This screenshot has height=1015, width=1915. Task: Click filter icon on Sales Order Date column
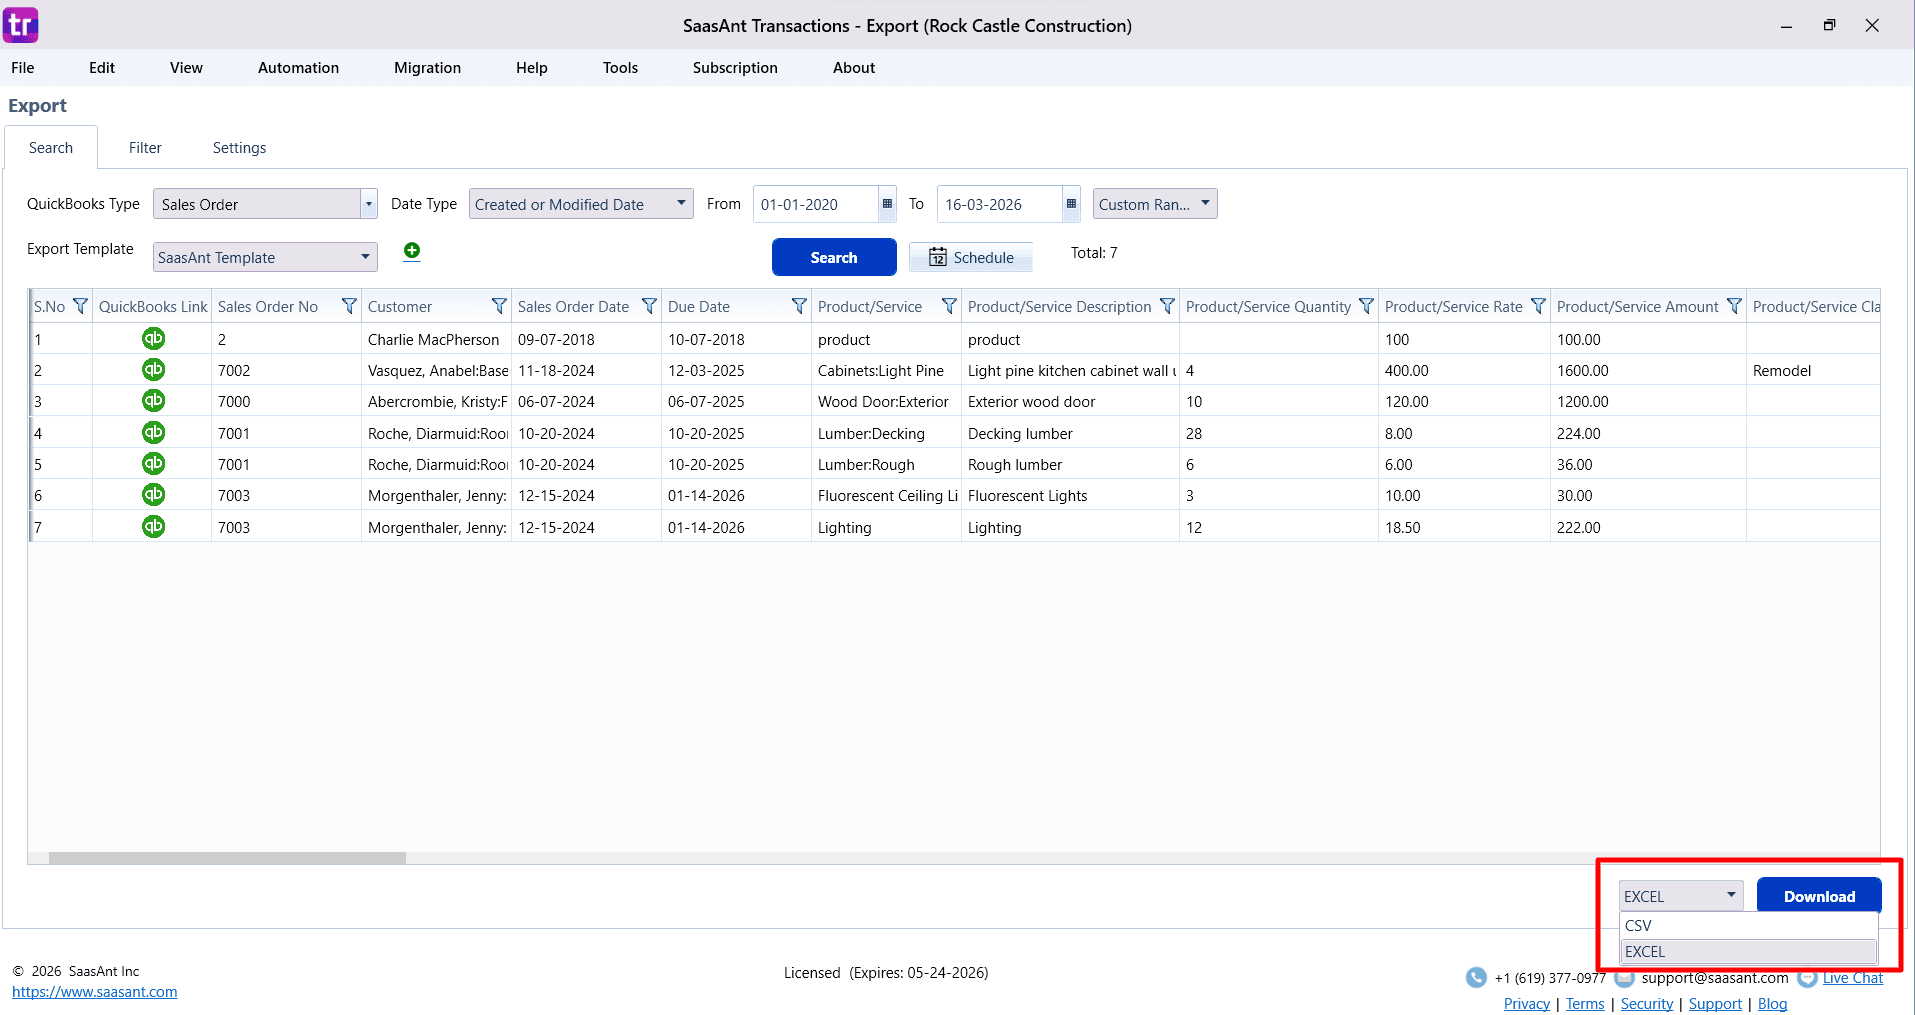click(x=649, y=306)
